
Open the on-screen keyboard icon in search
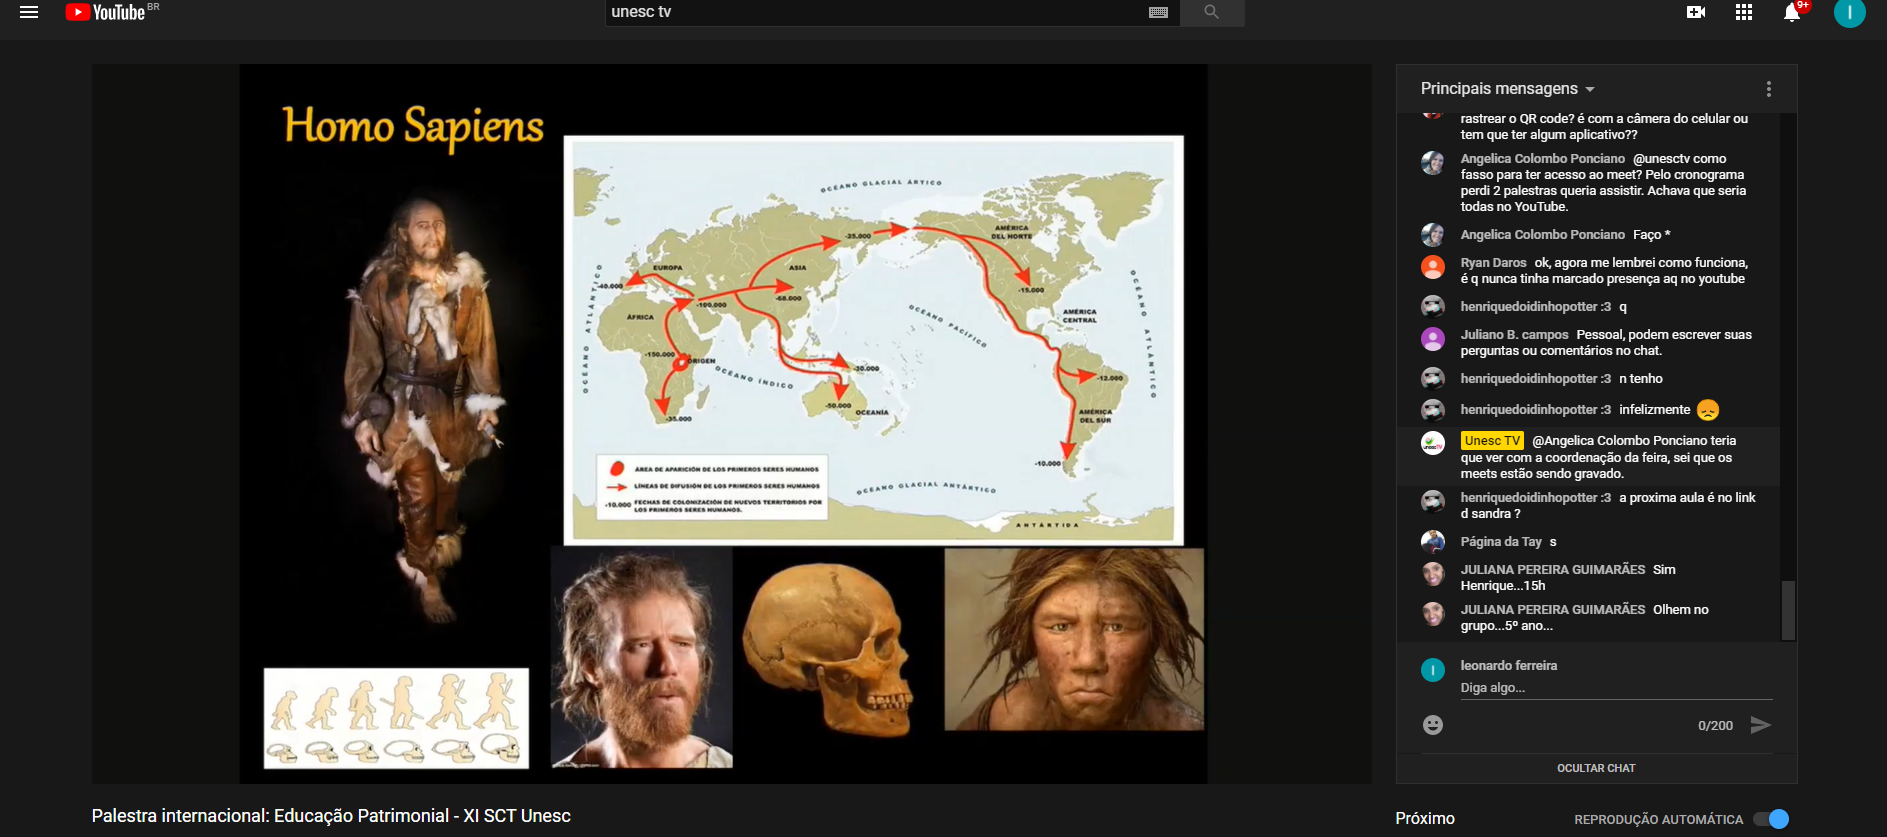coord(1158,12)
